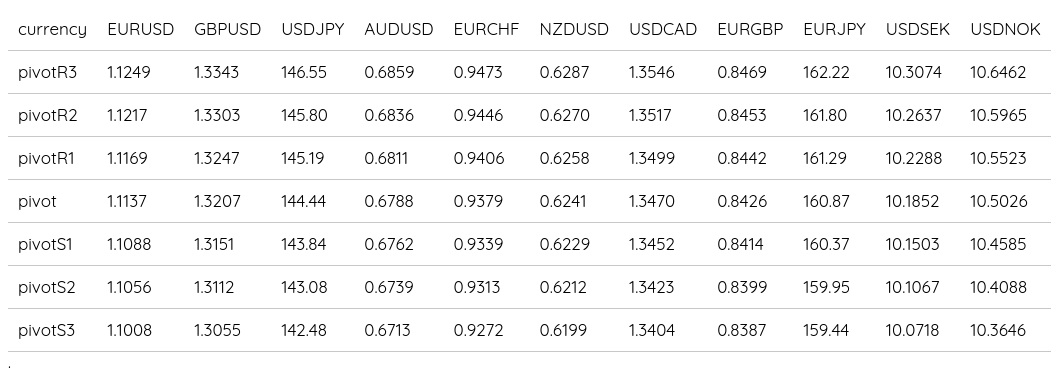The height and width of the screenshot is (380, 1056).
Task: Select USDCAD pivot value 1.3470
Action: 652,201
